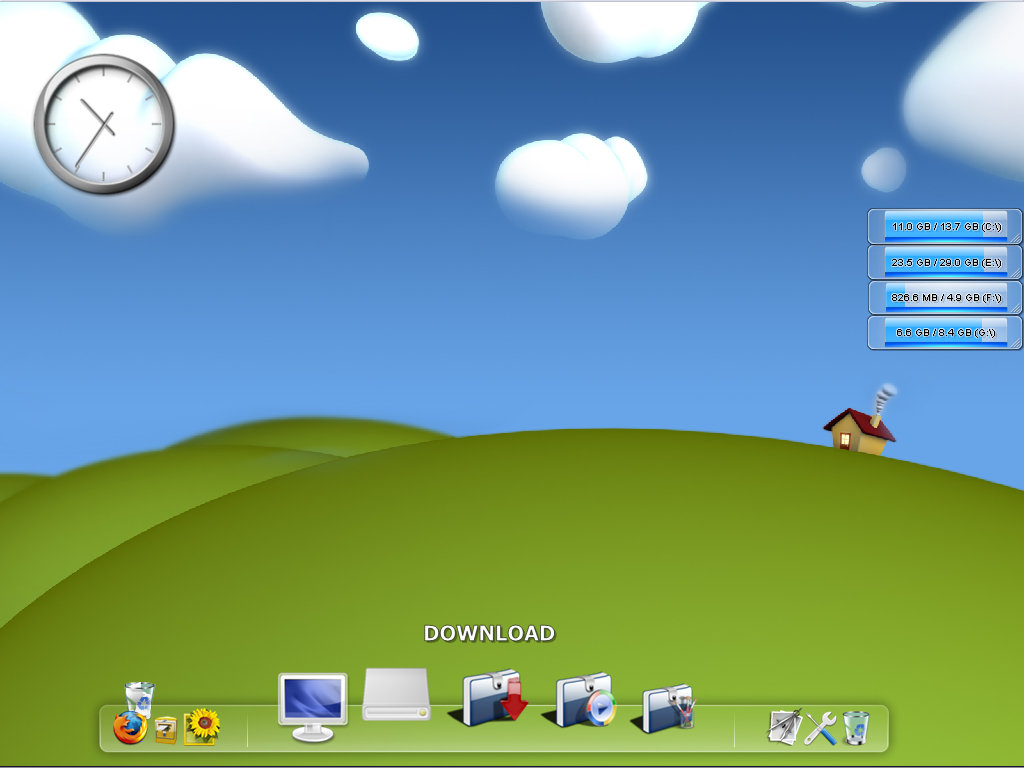Click the F:\ drive space gauge

[943, 297]
